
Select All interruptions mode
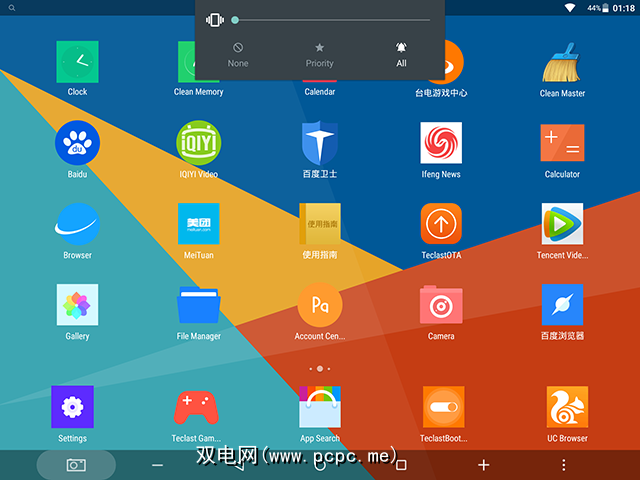pyautogui.click(x=401, y=55)
